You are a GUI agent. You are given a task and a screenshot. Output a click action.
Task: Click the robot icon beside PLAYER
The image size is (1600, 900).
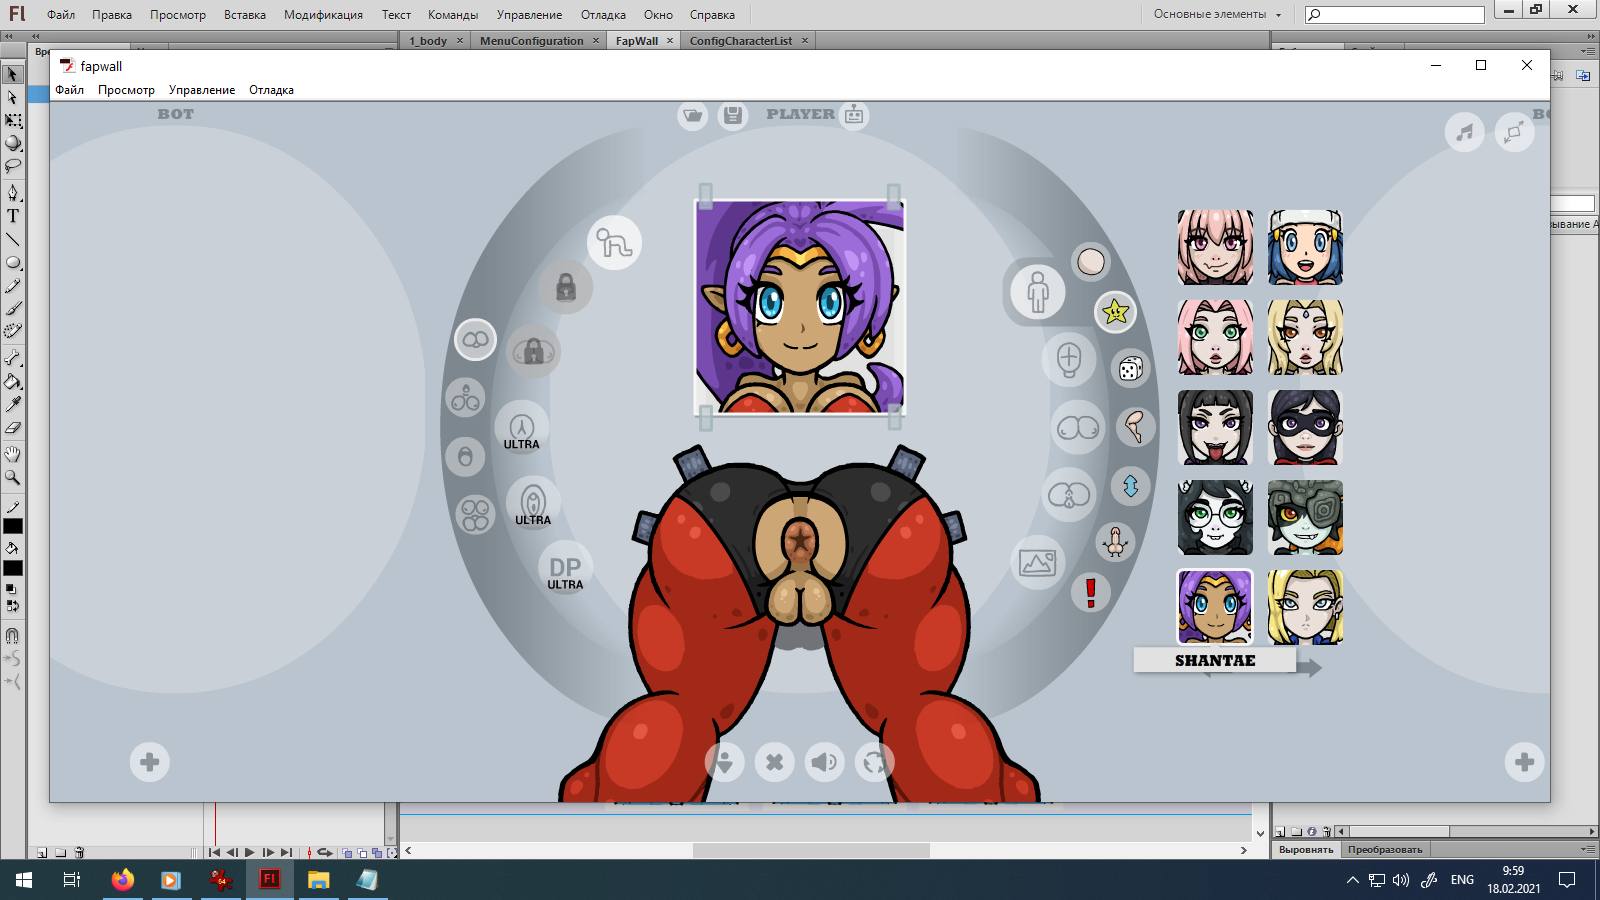point(854,115)
